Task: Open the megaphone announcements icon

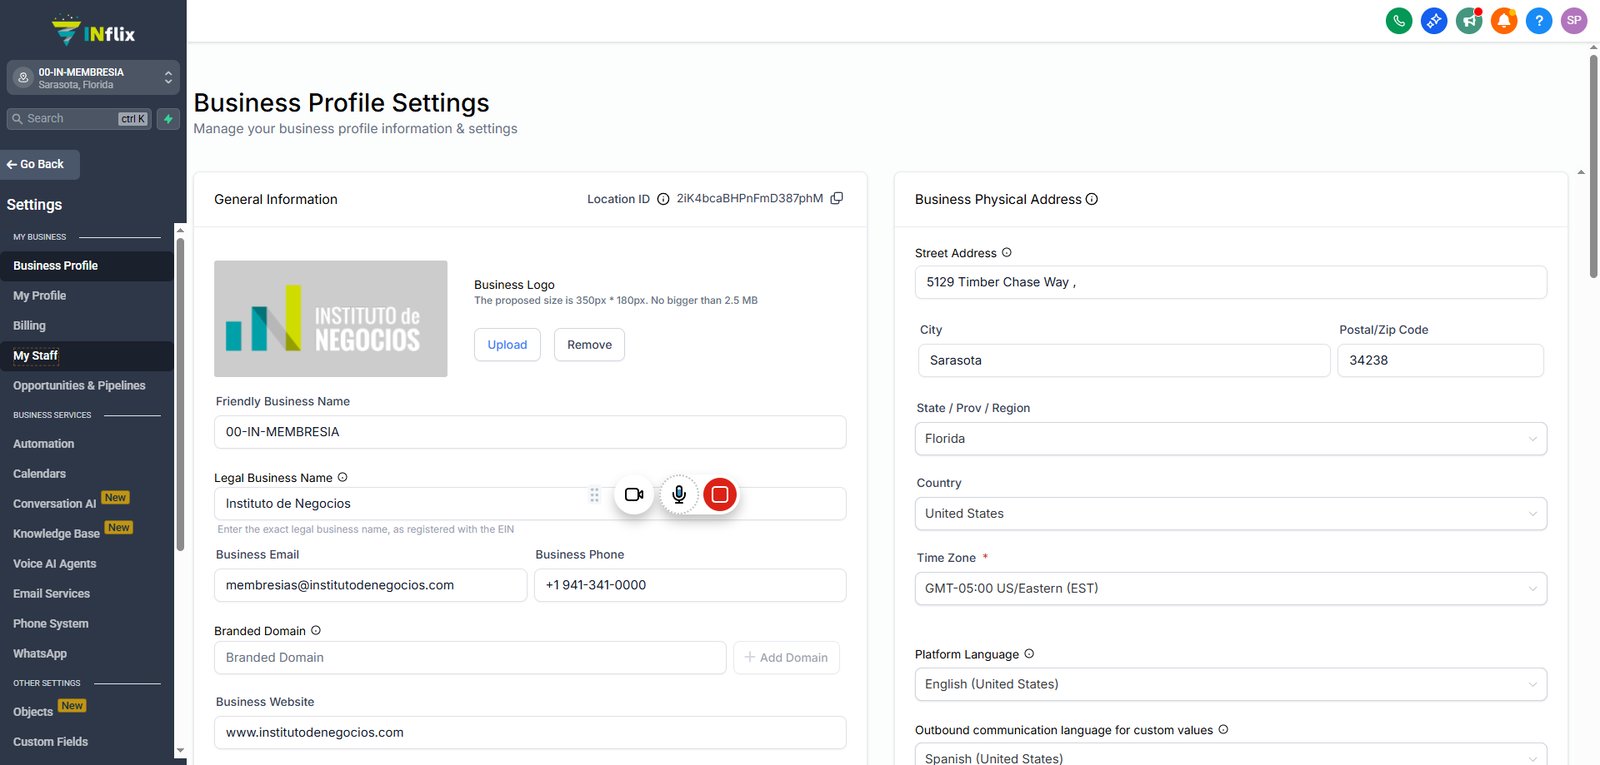Action: click(x=1469, y=20)
